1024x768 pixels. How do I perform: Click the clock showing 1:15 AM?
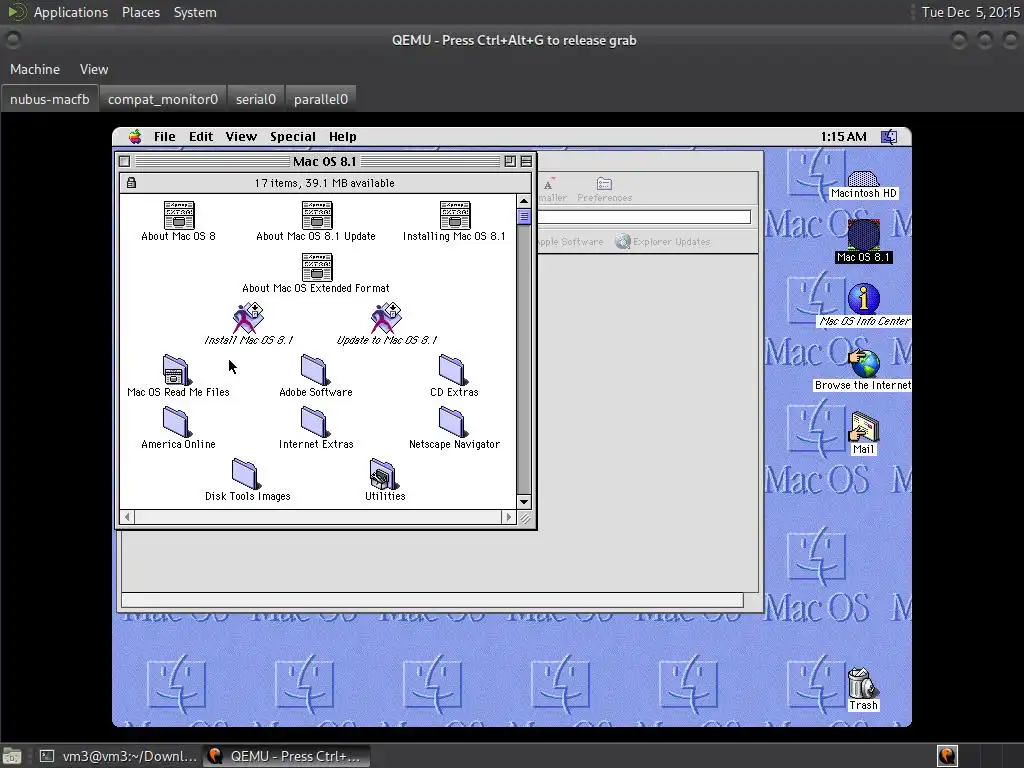(x=844, y=136)
